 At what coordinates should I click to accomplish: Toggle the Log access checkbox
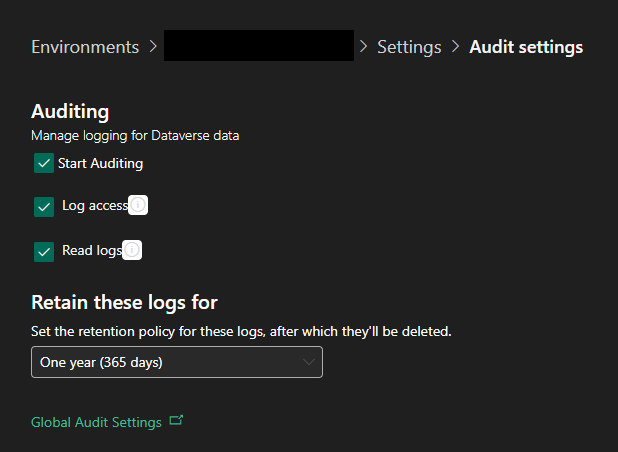(44, 207)
